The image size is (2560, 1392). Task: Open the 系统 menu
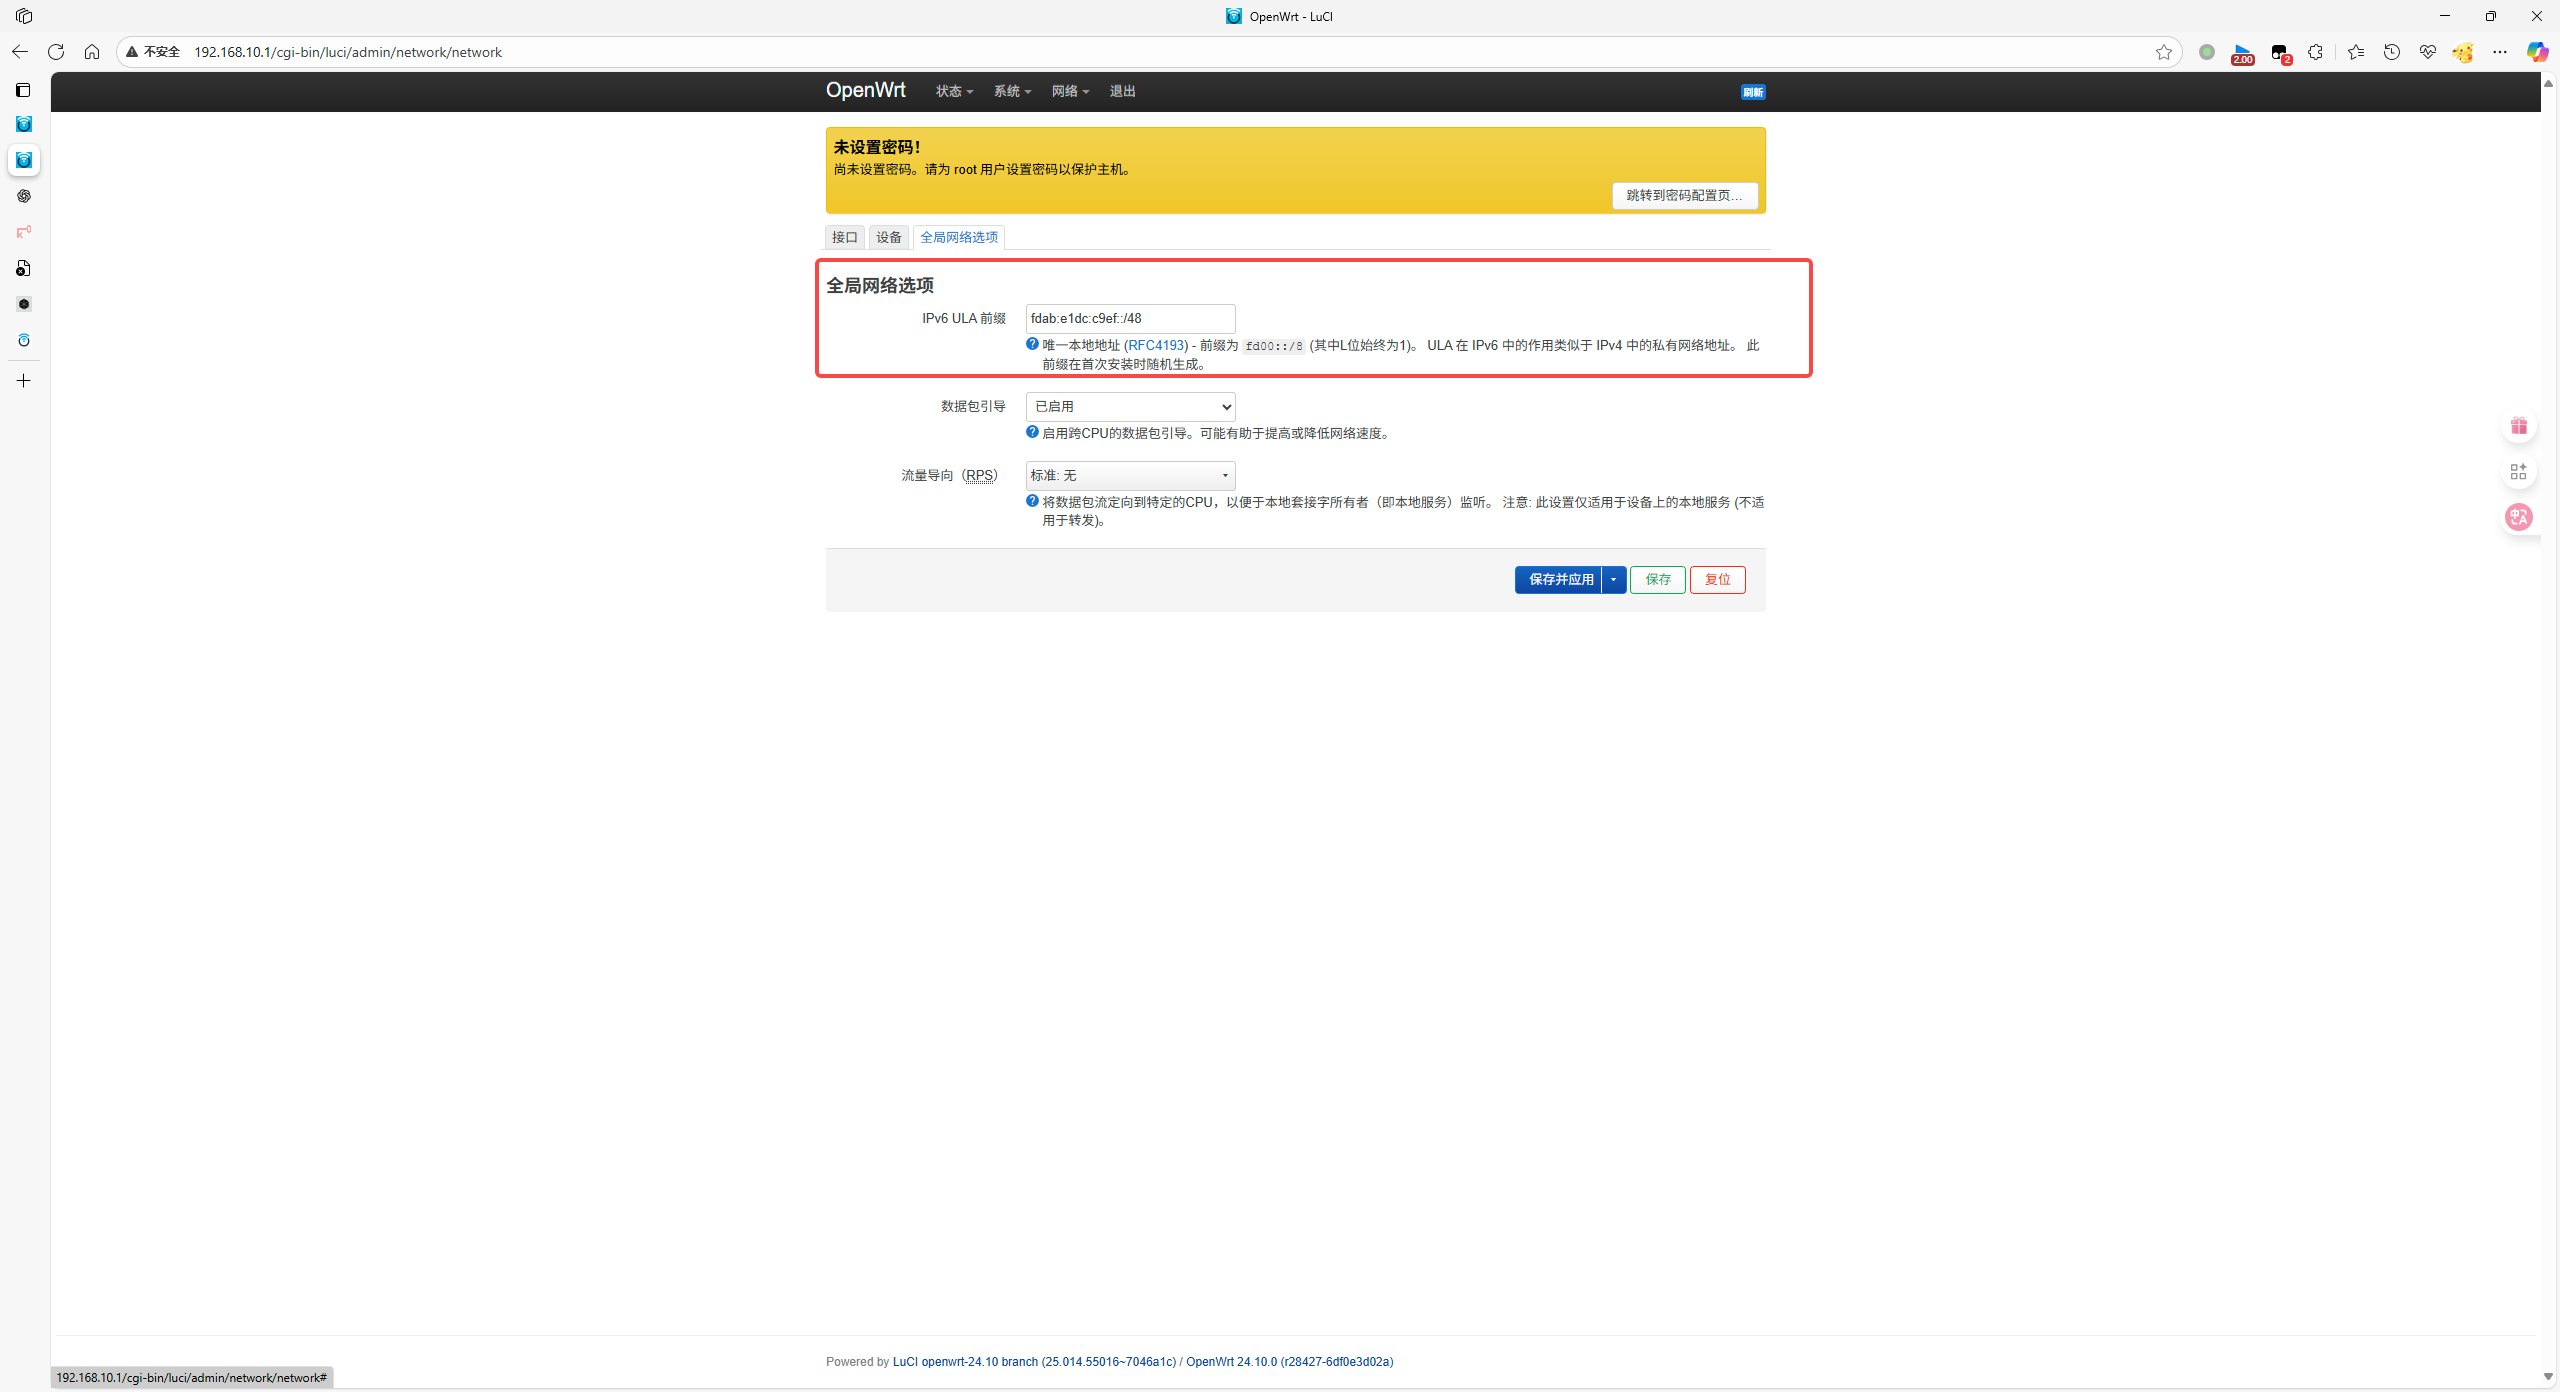(x=1012, y=91)
